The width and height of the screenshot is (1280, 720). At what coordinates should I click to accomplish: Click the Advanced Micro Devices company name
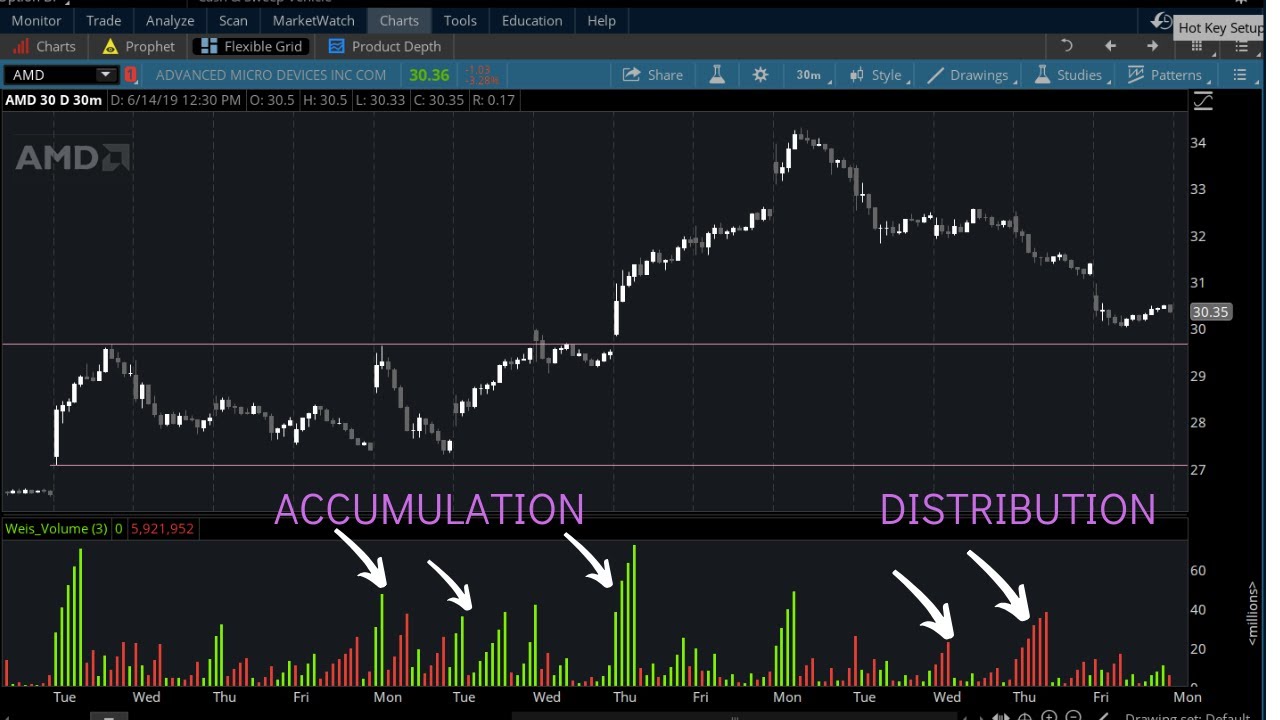click(271, 75)
